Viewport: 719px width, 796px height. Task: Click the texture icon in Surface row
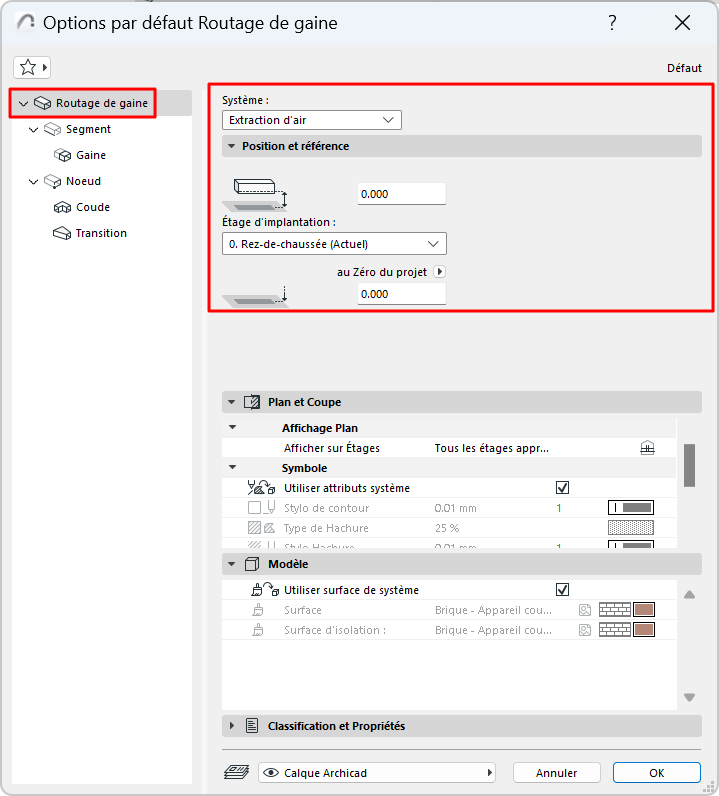point(585,610)
